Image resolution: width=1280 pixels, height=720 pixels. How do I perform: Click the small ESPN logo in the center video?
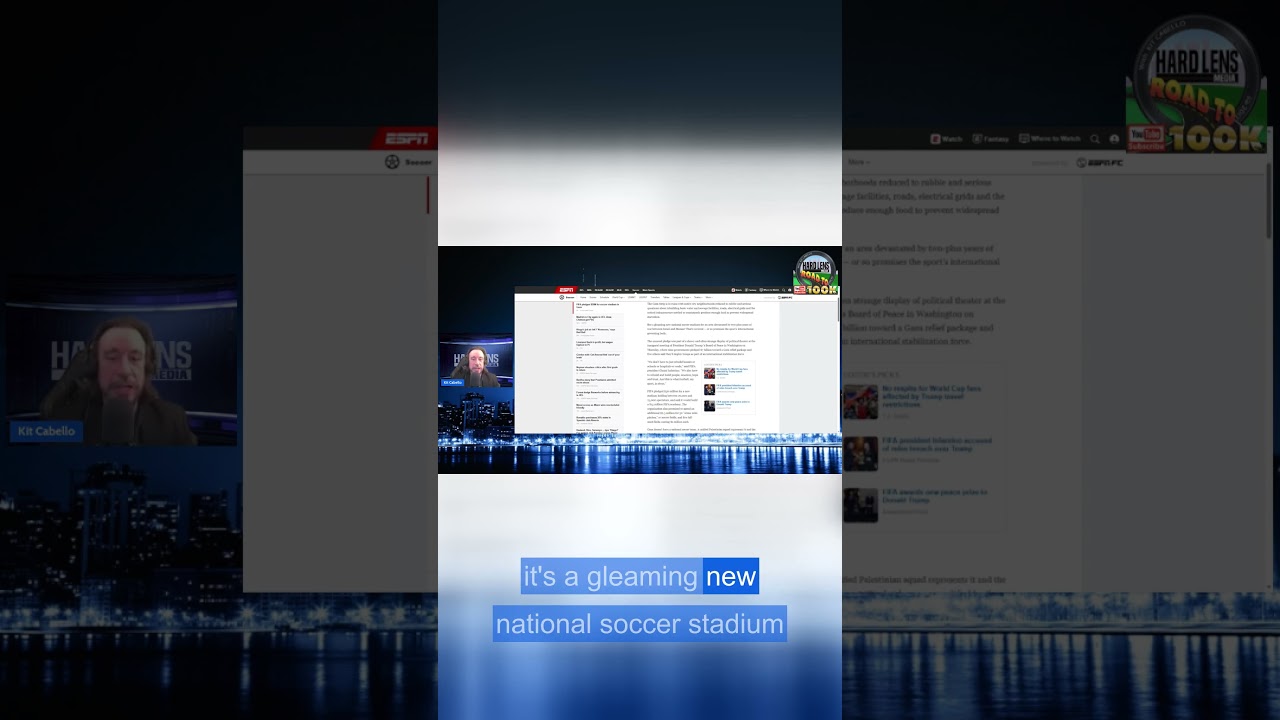566,290
